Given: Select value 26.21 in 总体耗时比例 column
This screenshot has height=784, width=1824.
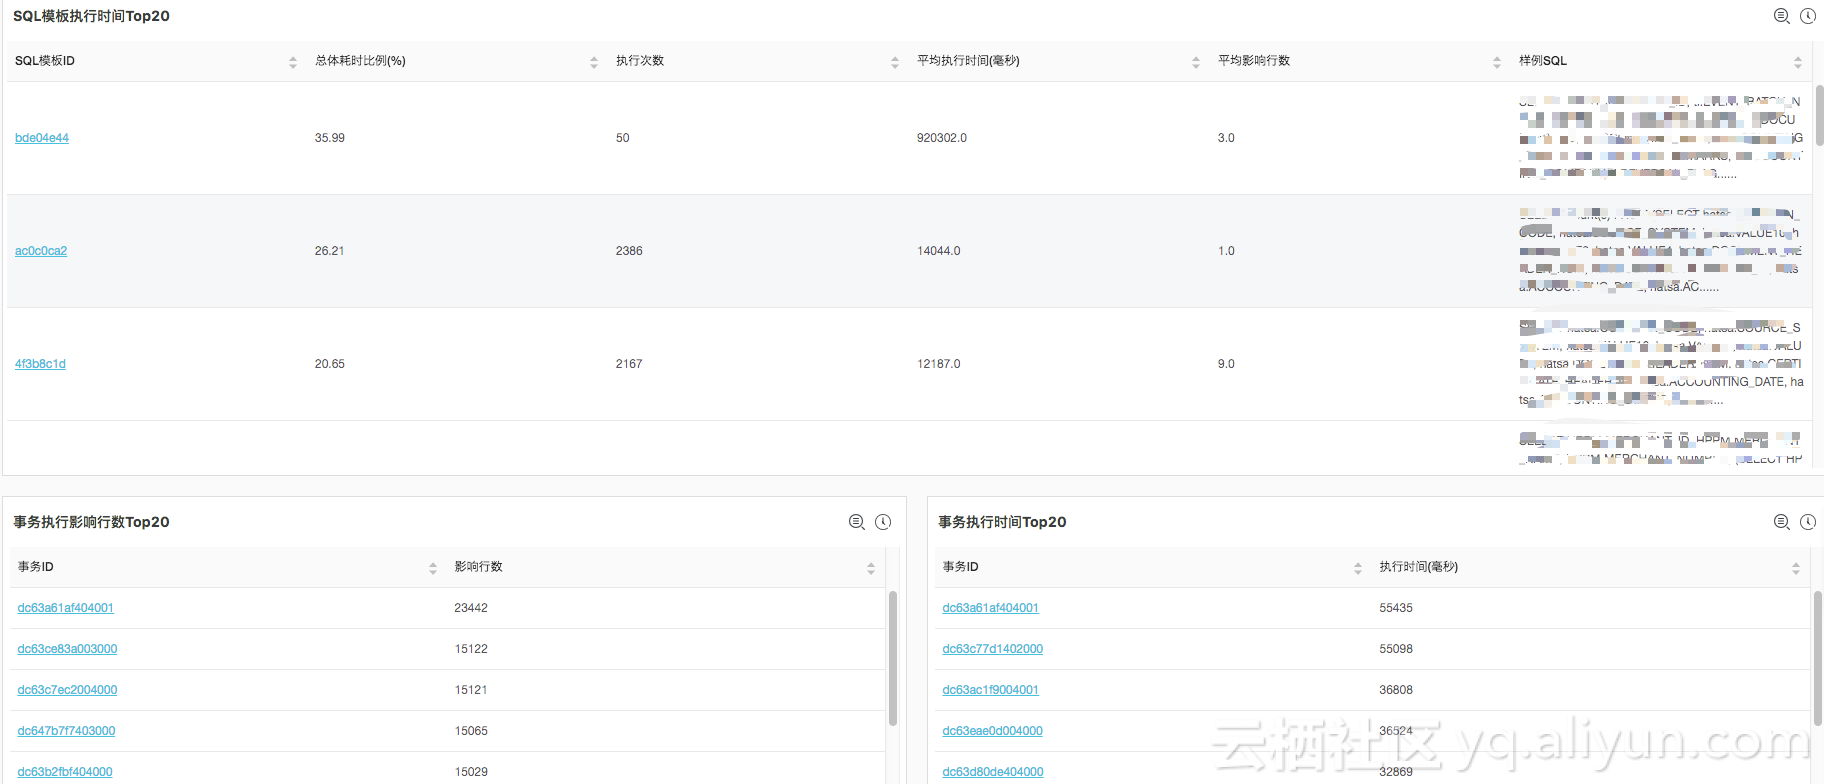Looking at the screenshot, I should [330, 251].
